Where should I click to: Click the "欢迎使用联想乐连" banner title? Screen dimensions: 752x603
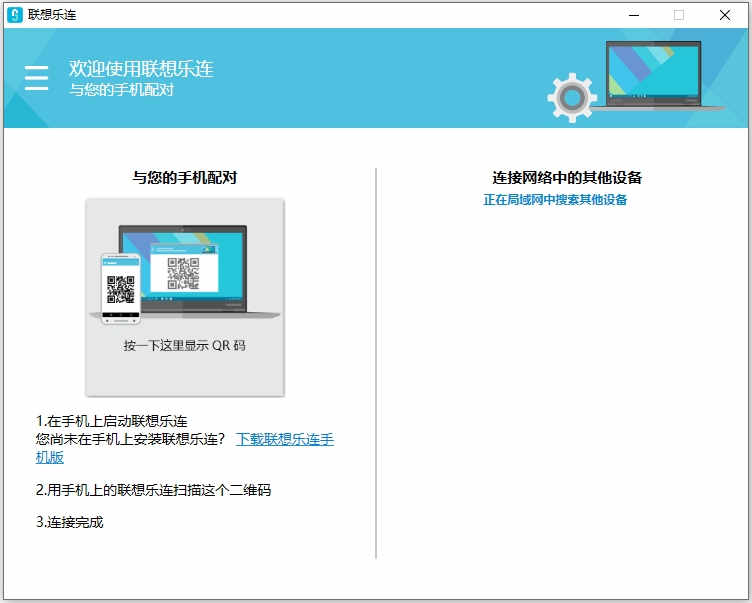[x=141, y=69]
